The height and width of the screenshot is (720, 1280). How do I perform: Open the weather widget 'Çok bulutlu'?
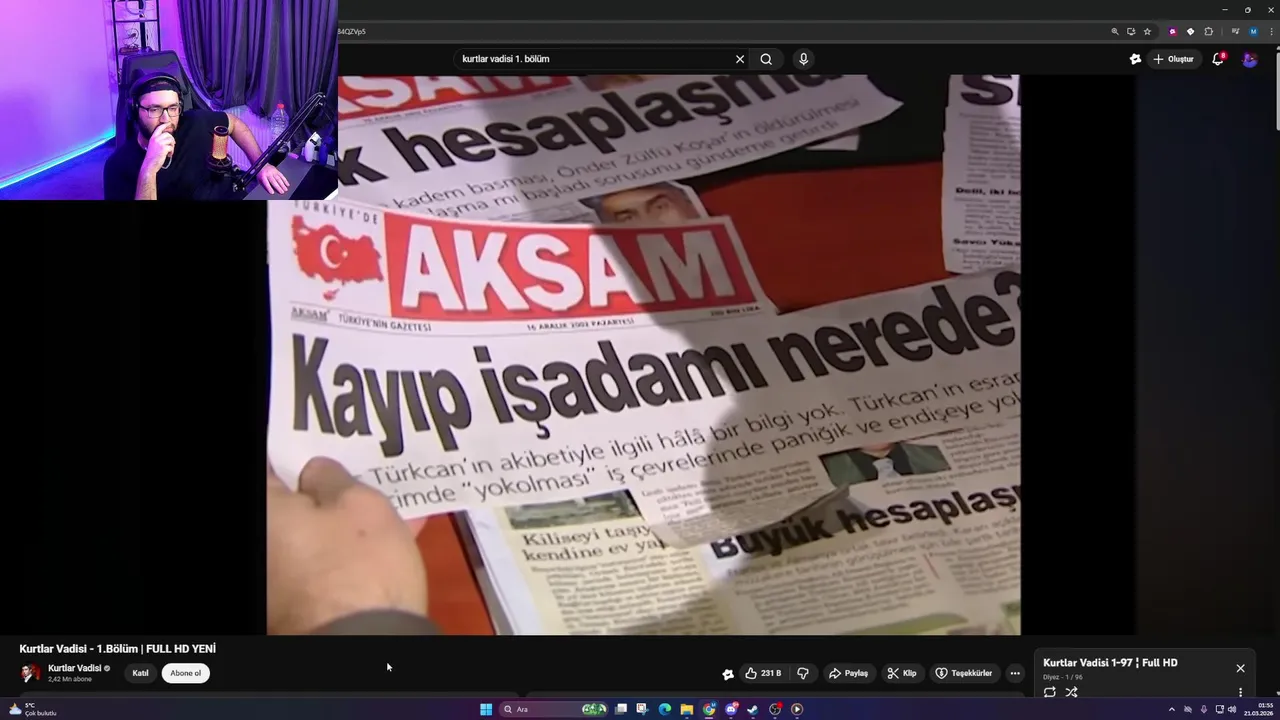[x=32, y=709]
